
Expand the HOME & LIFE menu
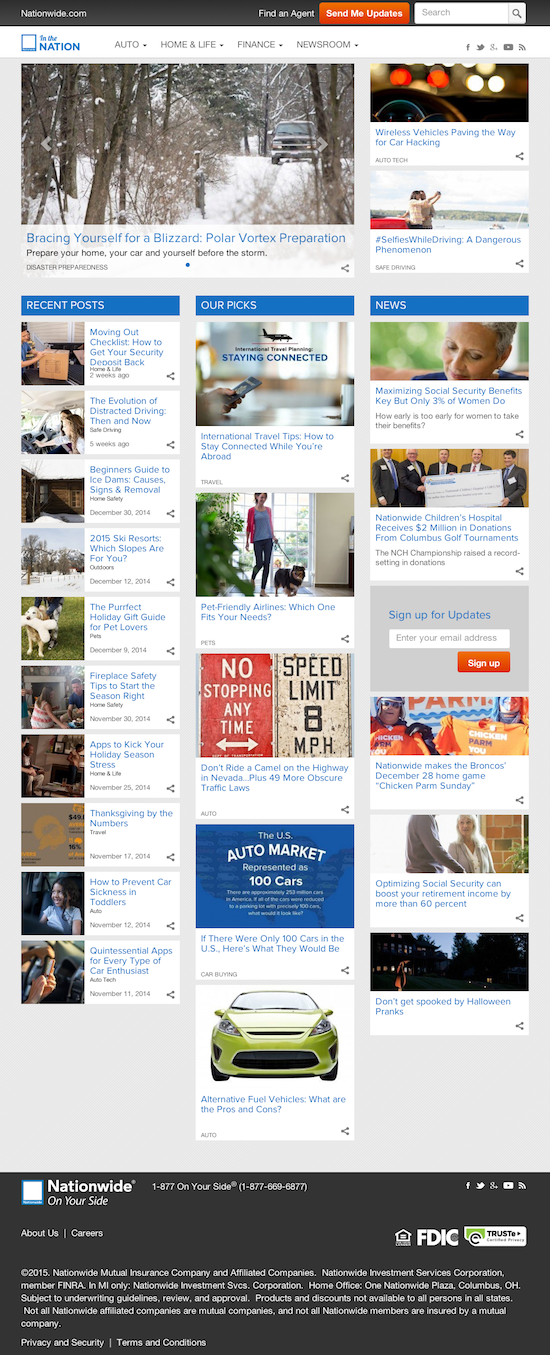(x=191, y=45)
